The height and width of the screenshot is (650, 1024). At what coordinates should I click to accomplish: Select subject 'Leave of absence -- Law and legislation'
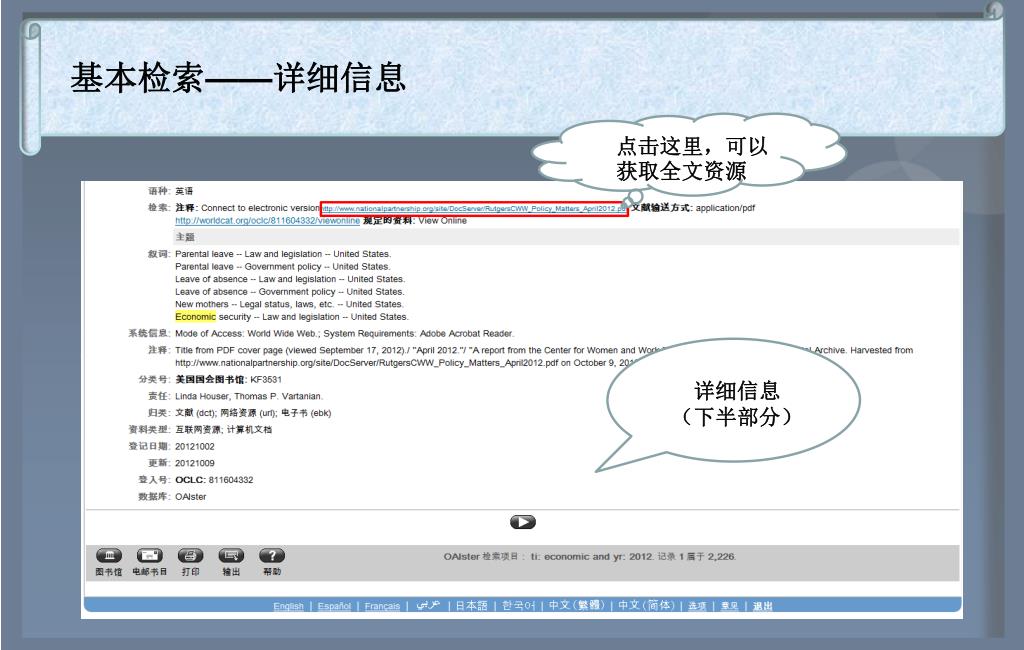(x=290, y=279)
